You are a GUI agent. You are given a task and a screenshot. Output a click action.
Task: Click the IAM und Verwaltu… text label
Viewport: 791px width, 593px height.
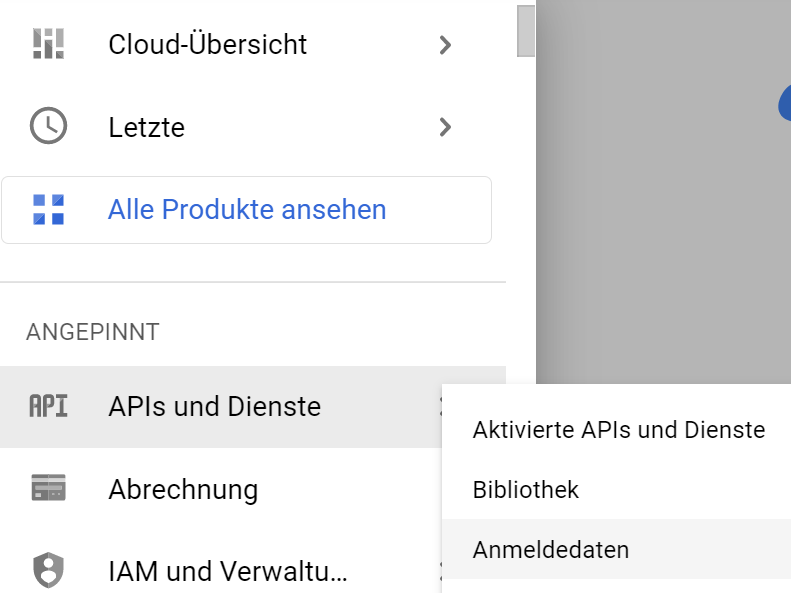228,572
